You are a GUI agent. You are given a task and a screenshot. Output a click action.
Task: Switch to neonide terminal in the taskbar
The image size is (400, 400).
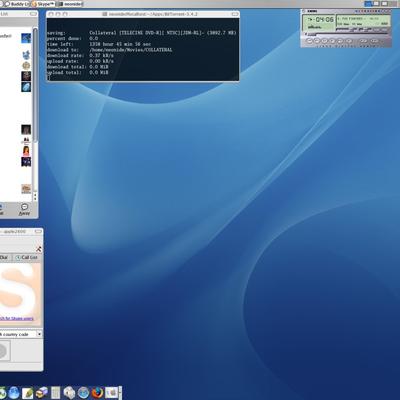70,4
